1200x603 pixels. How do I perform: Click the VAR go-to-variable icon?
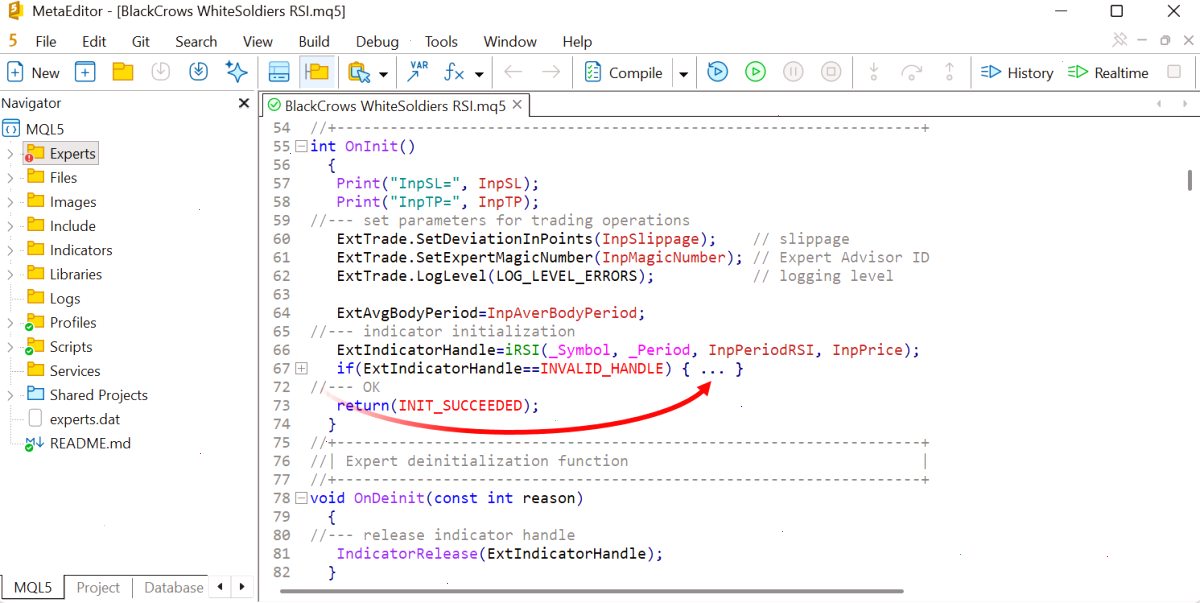pos(417,72)
